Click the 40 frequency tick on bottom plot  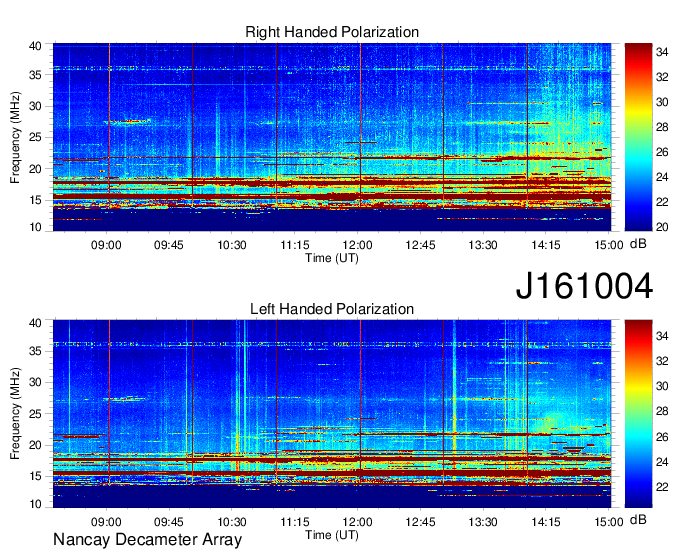click(36, 323)
